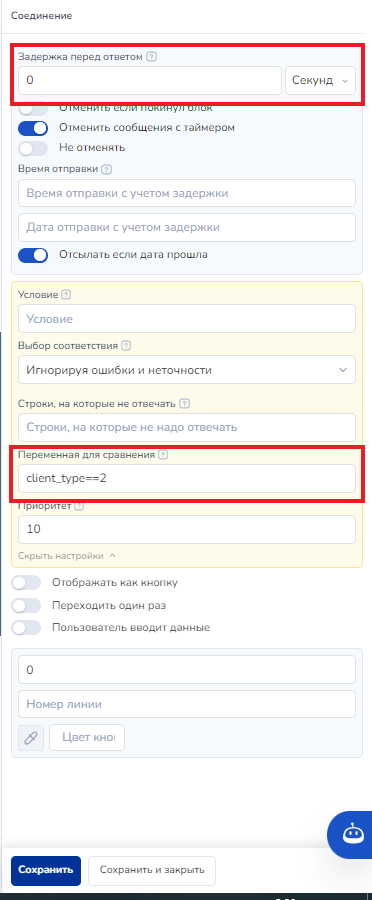Click help icon beside Время отправки
Screen dimensions: 372x900
106,169
